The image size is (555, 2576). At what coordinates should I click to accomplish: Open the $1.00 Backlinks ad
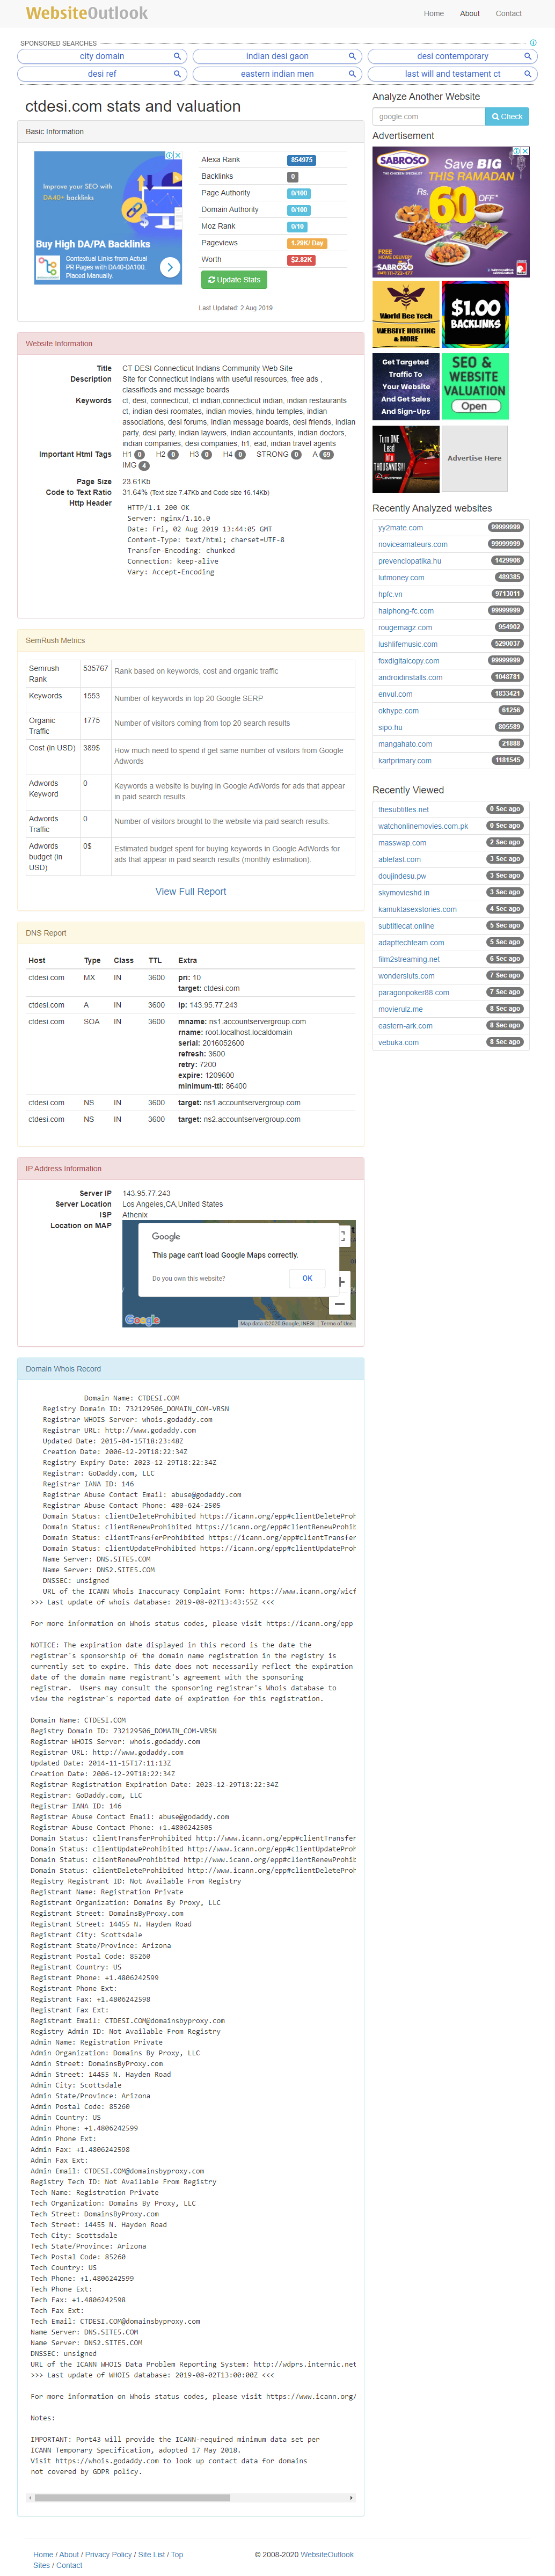coord(475,314)
